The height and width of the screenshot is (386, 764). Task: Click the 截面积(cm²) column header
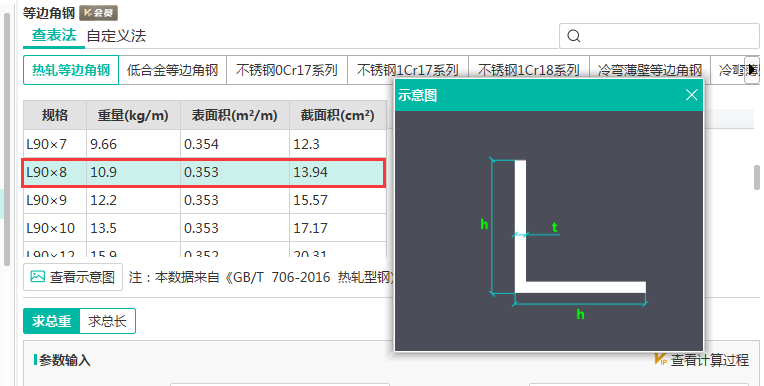pos(338,116)
